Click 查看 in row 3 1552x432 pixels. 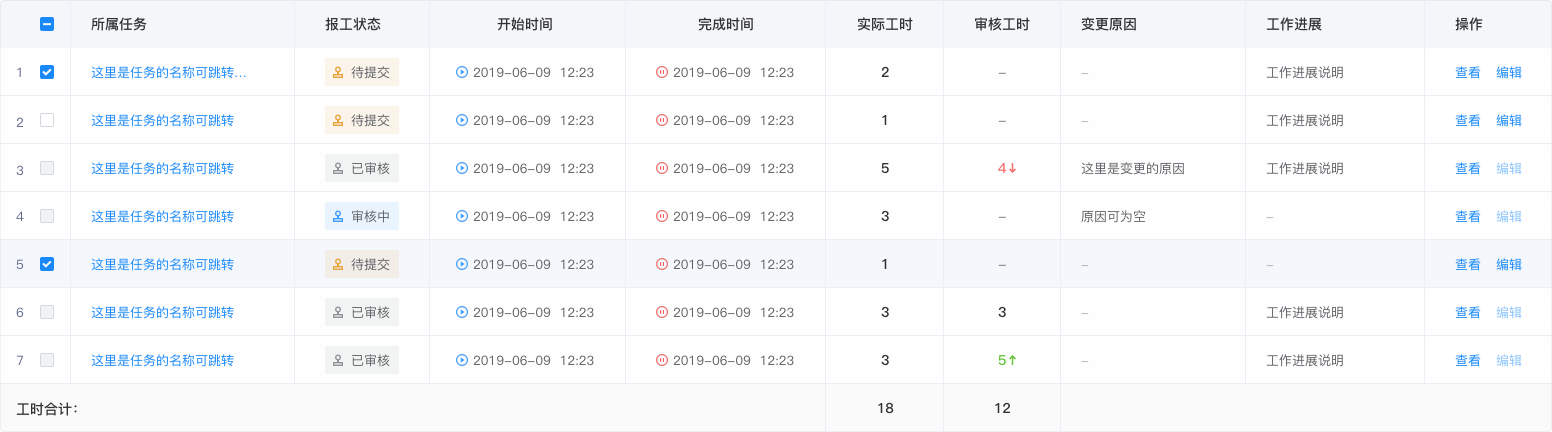[1467, 168]
